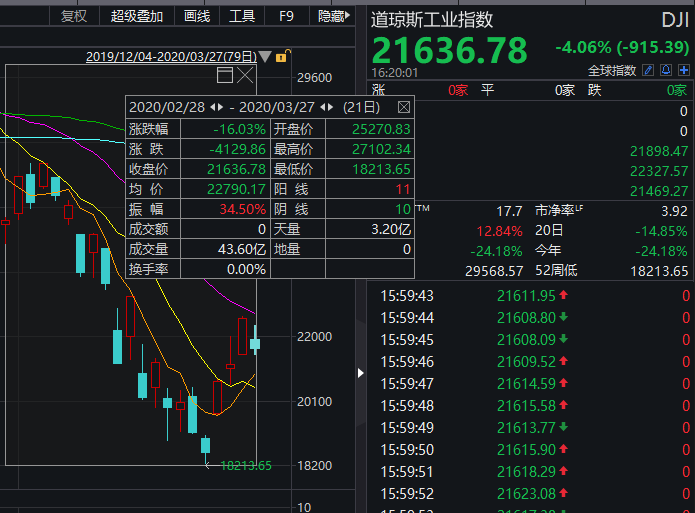This screenshot has height=513, width=695.
Task: Select the 均价 22790.17 value
Action: tap(236, 190)
